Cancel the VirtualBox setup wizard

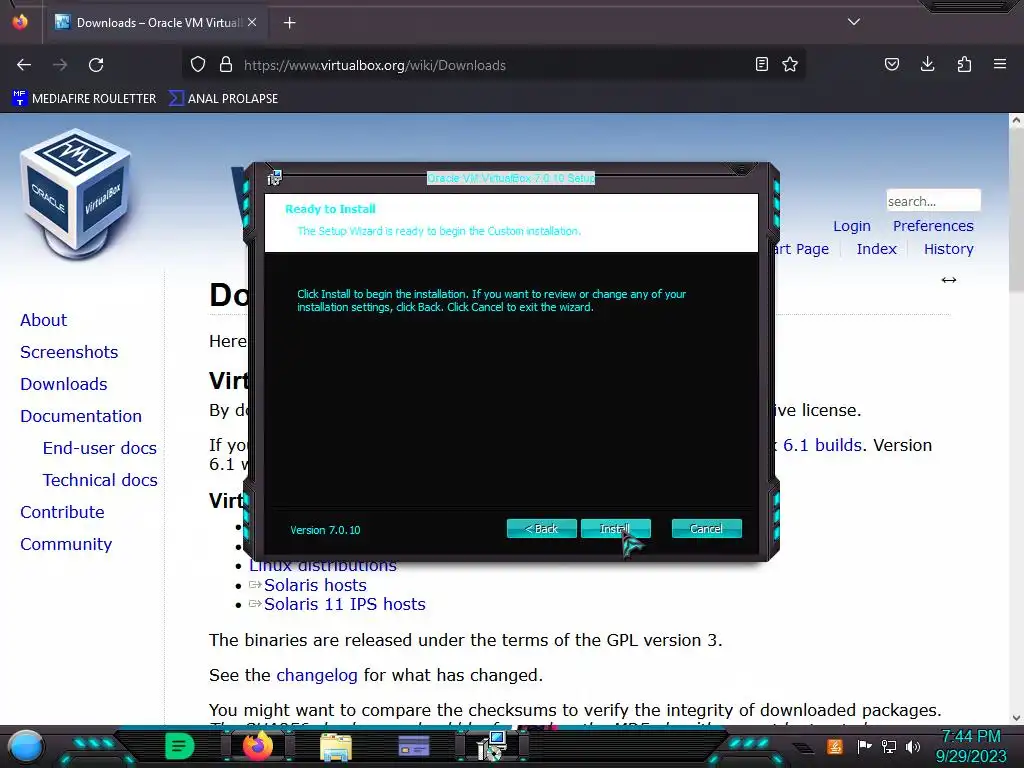pyautogui.click(x=707, y=528)
